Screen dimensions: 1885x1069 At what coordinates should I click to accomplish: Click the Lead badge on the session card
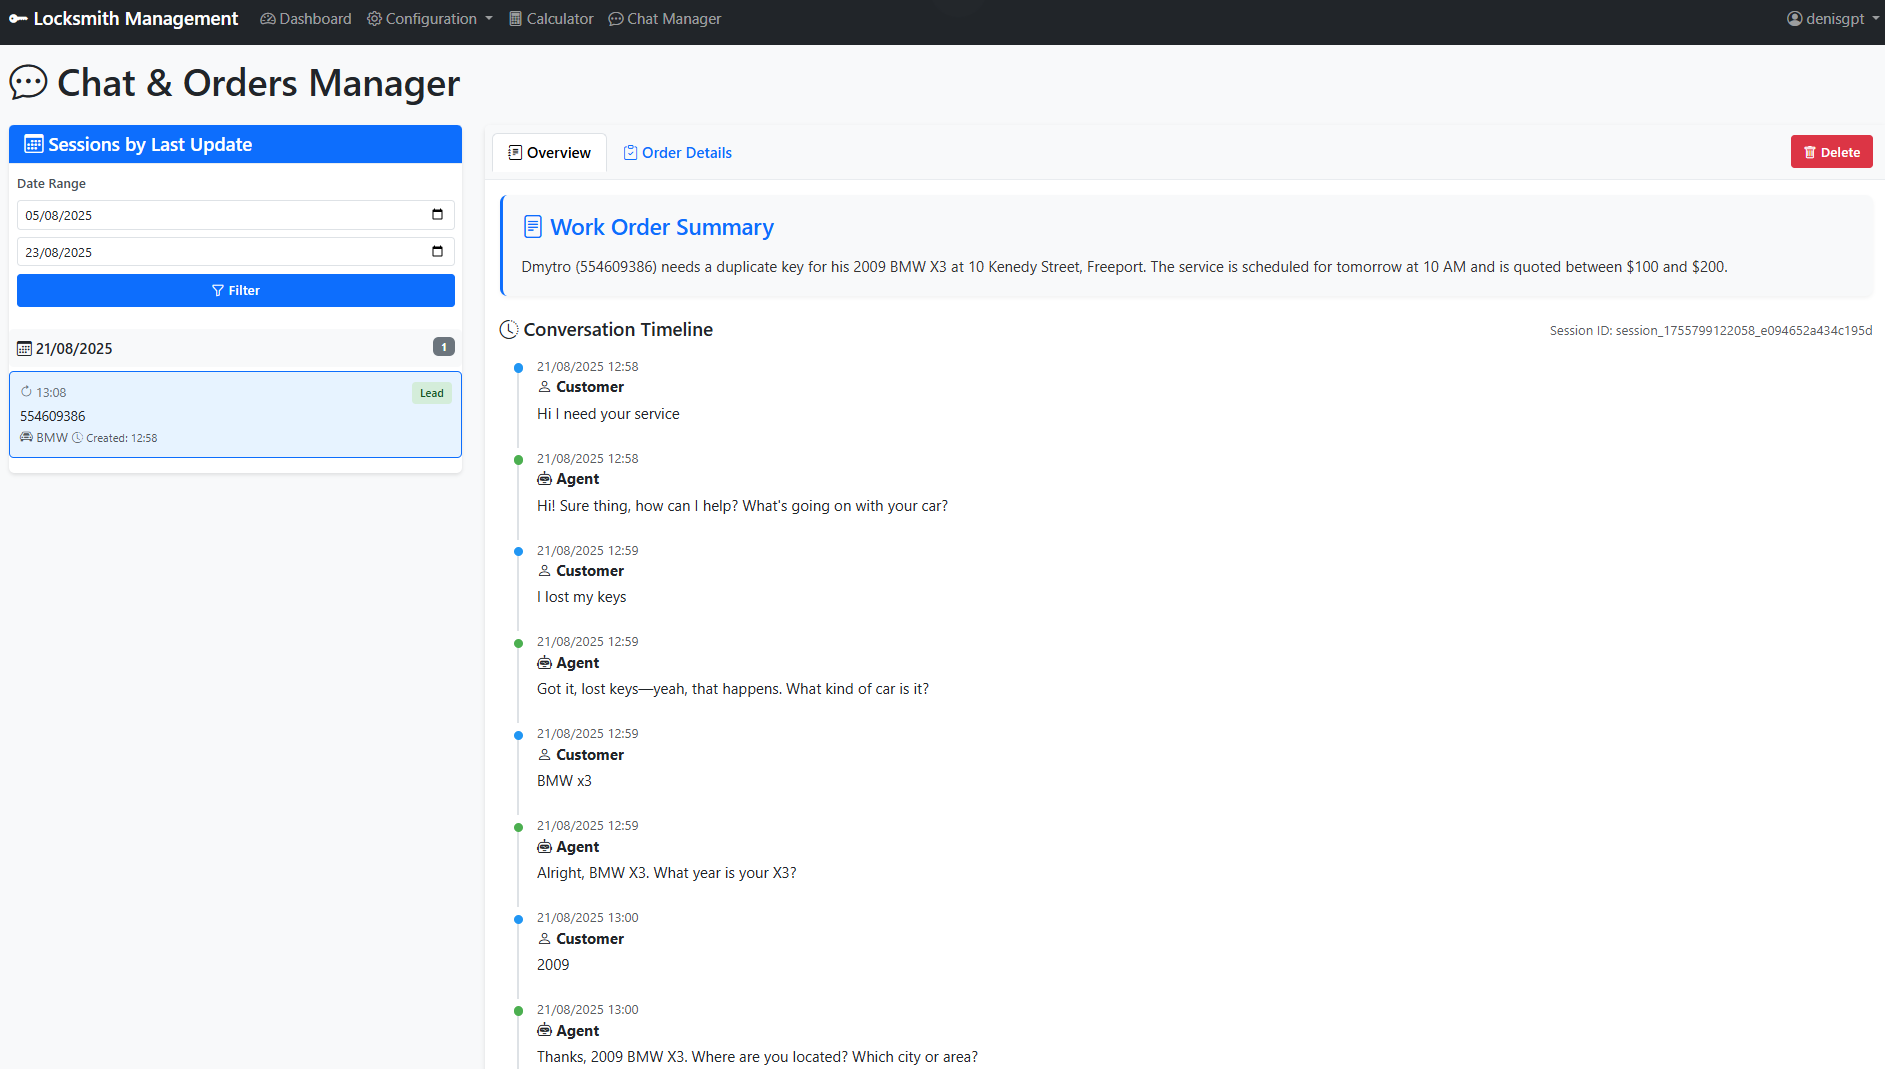[431, 392]
